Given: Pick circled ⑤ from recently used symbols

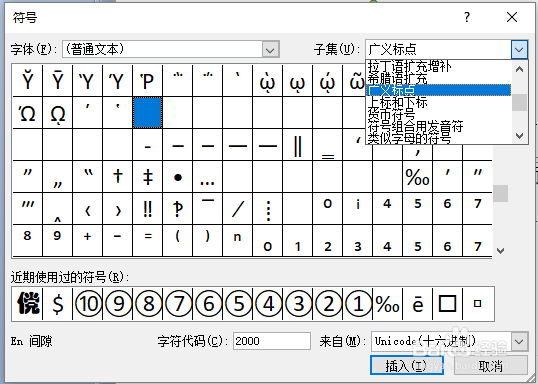Looking at the screenshot, I should coord(238,304).
